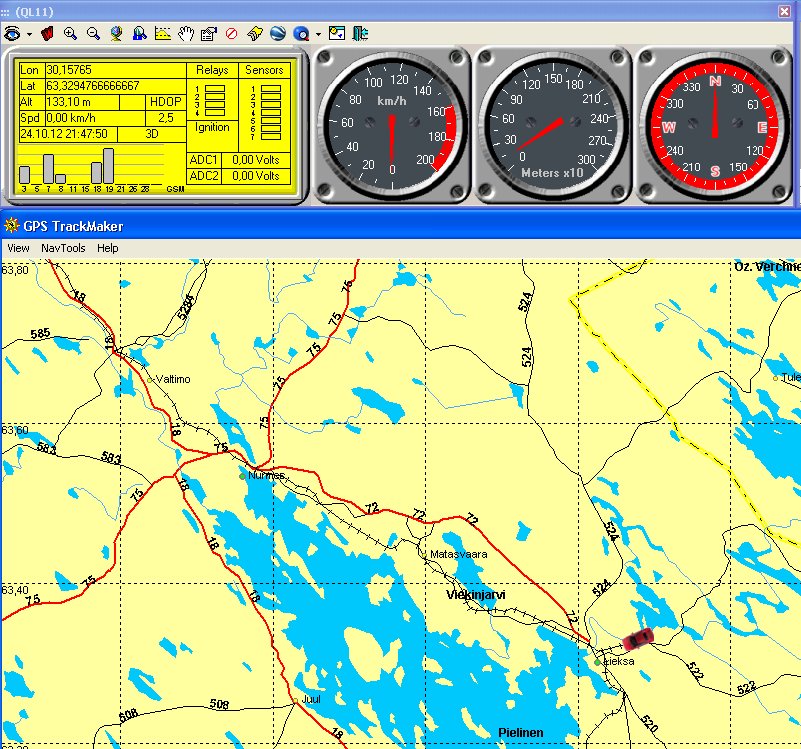The width and height of the screenshot is (801, 749).
Task: Toggle Relay 1 indicator box
Action: (x=214, y=88)
